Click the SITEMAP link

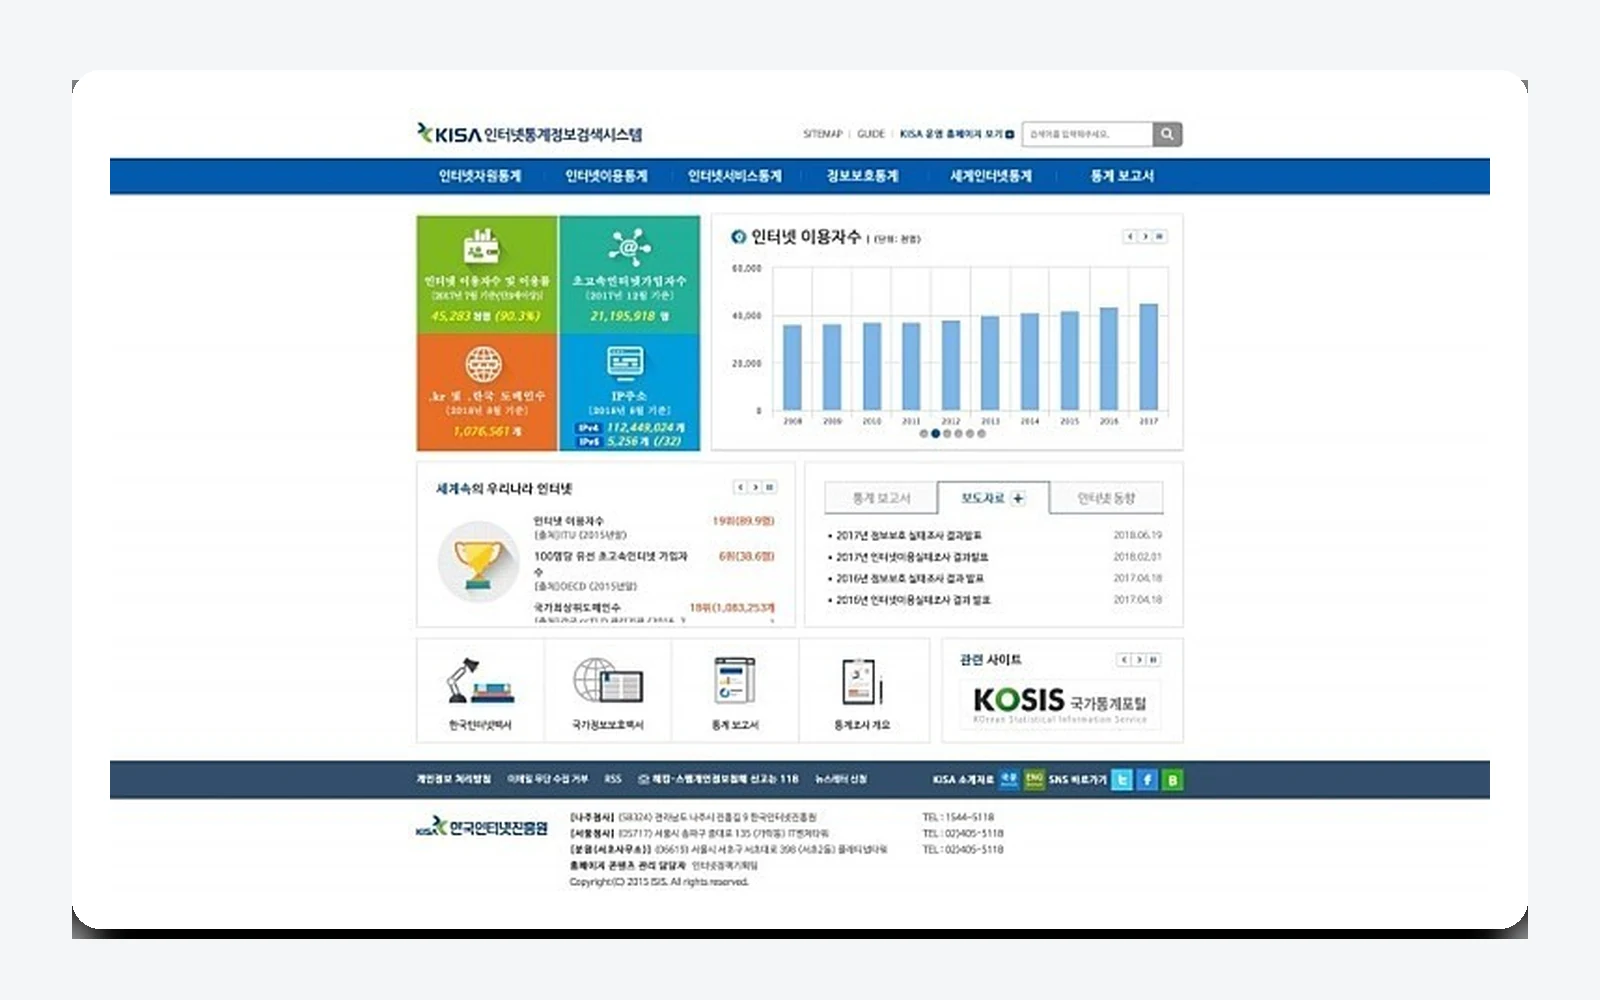point(823,134)
